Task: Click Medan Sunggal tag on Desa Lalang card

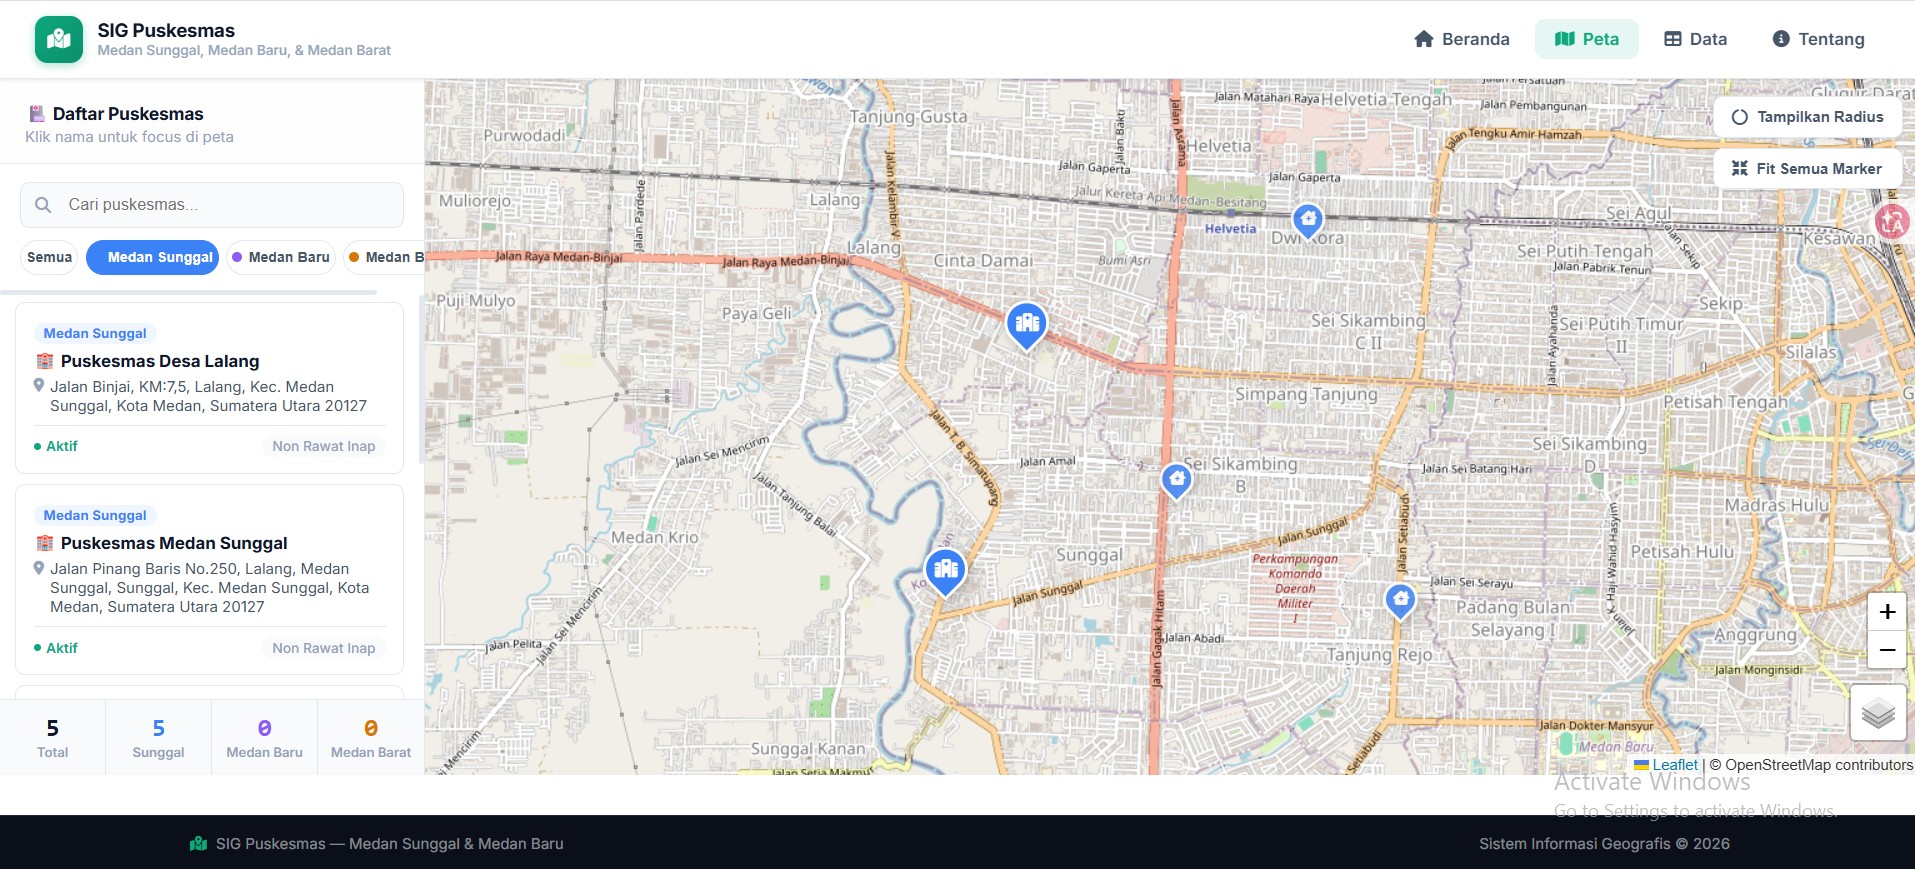Action: (95, 333)
